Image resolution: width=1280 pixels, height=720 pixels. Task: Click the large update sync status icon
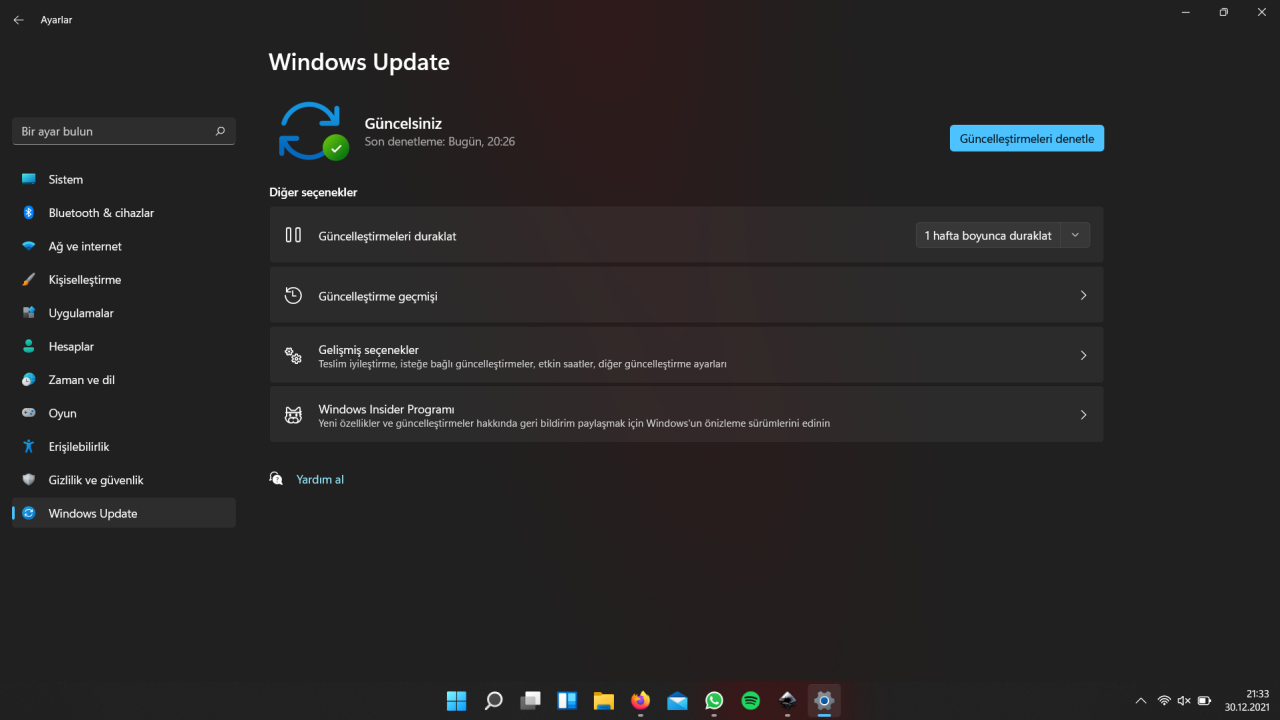312,131
